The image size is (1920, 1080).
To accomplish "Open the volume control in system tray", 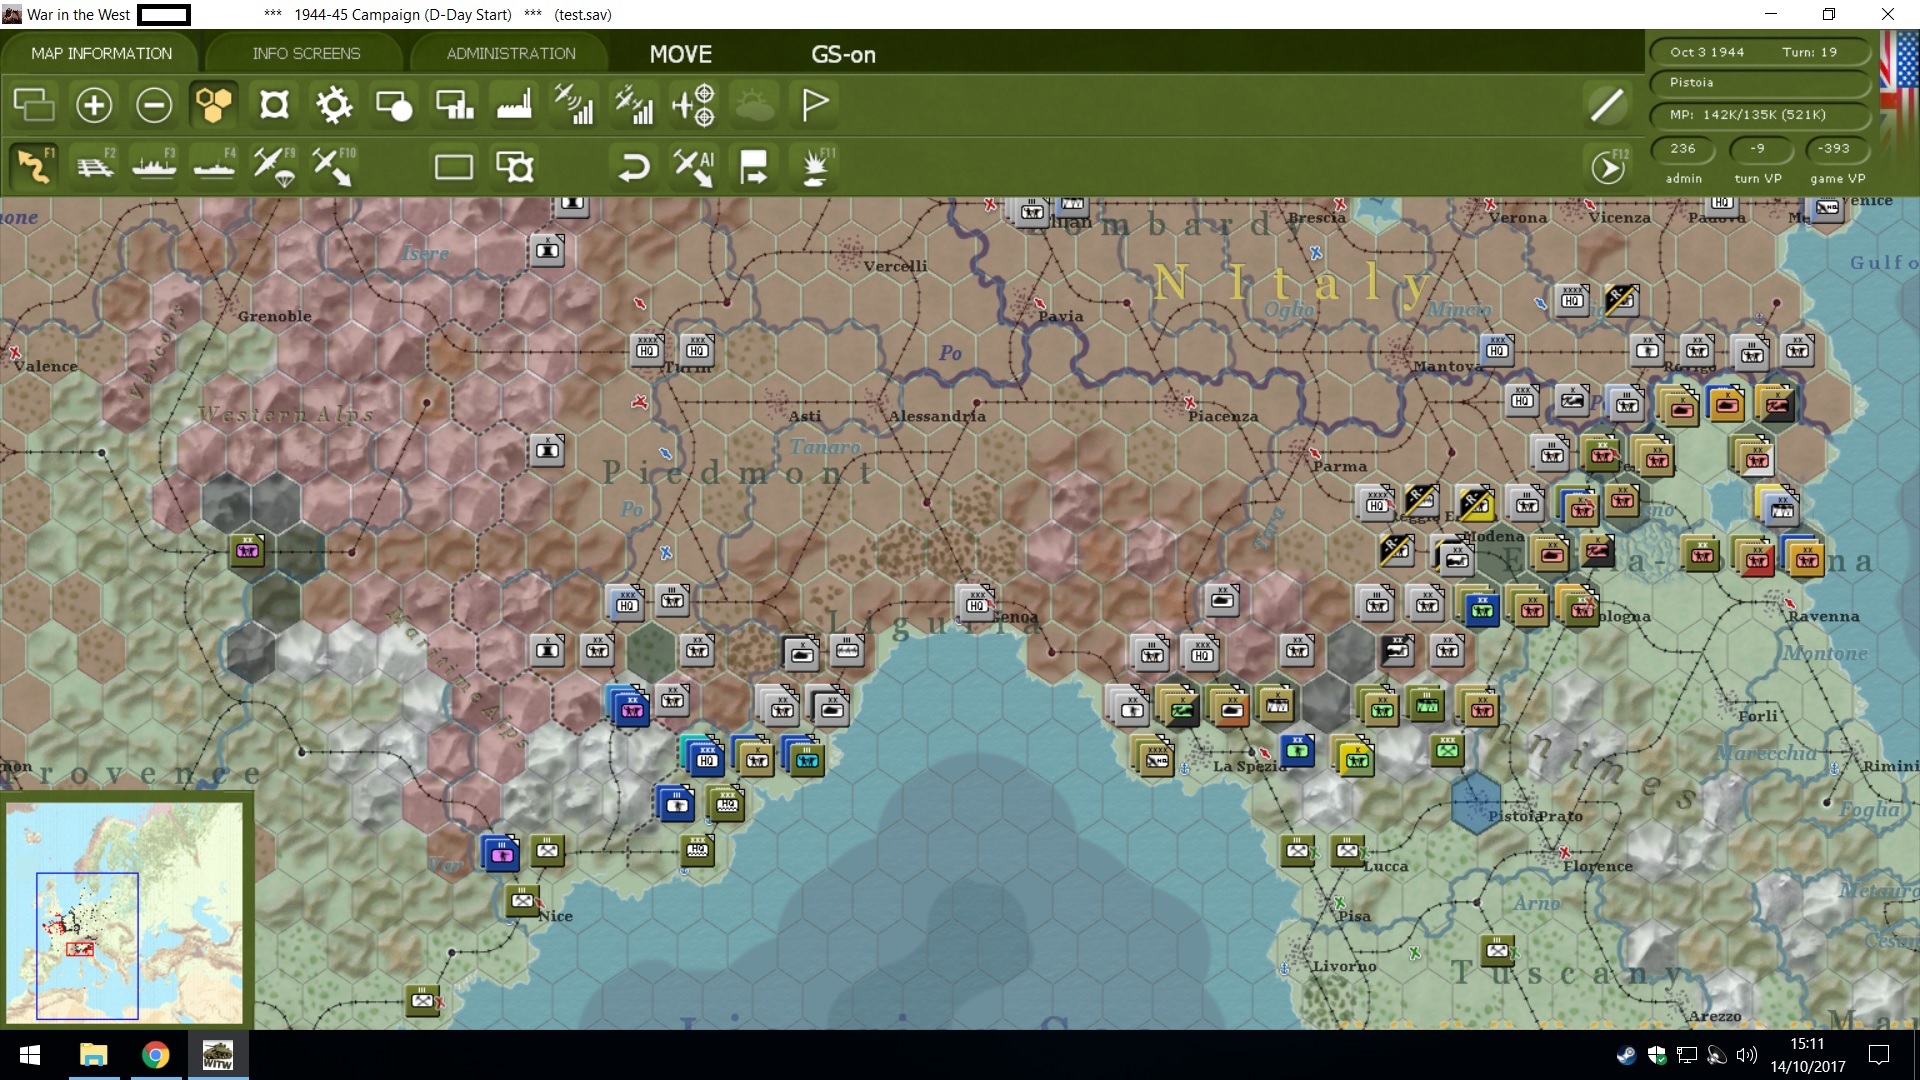I will pyautogui.click(x=1746, y=1055).
